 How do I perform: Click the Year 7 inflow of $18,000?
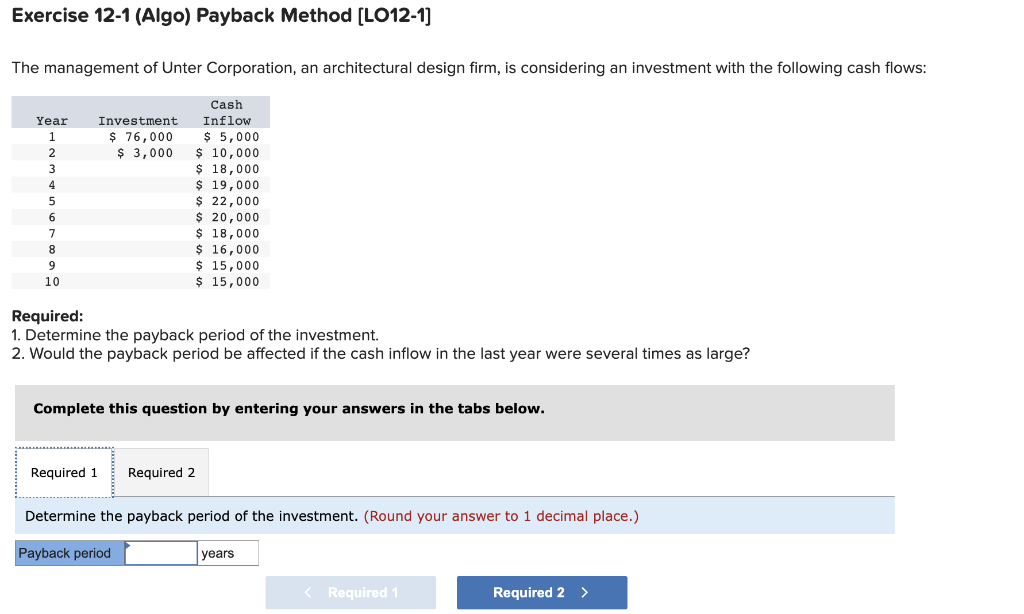[x=228, y=233]
